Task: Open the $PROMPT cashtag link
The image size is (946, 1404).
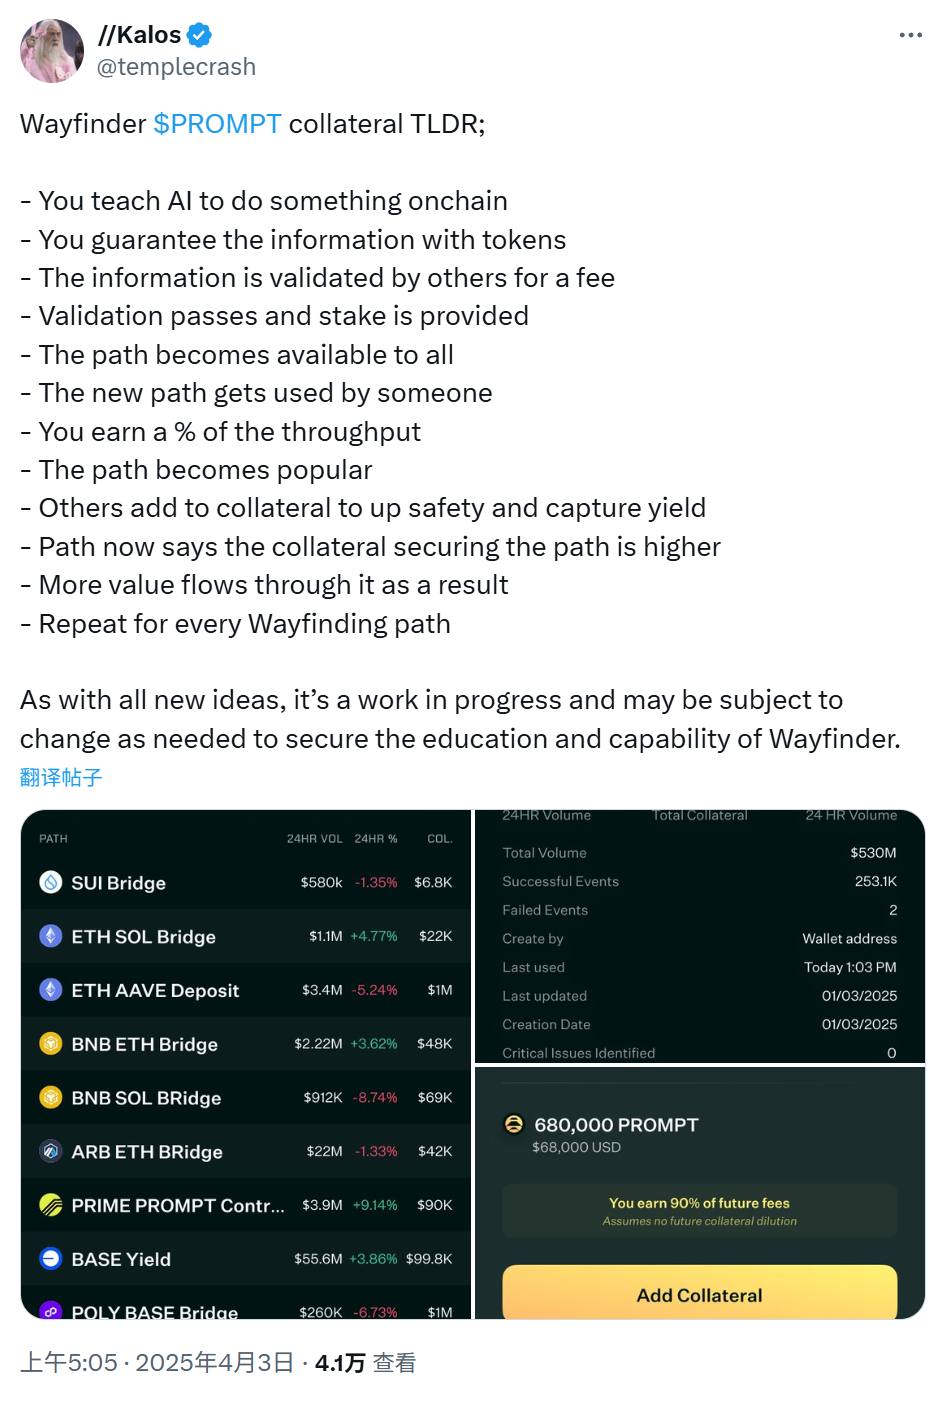Action: pyautogui.click(x=217, y=123)
